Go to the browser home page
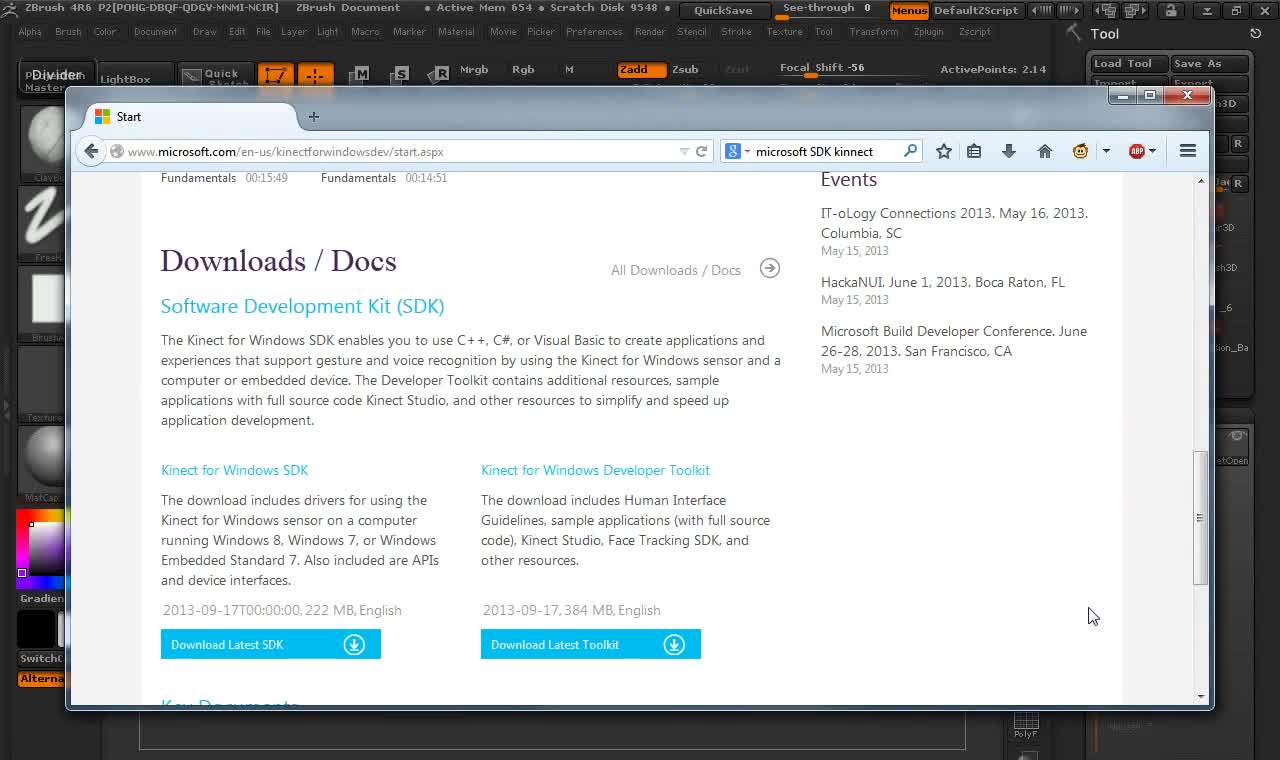This screenshot has width=1280, height=760. click(x=1045, y=151)
